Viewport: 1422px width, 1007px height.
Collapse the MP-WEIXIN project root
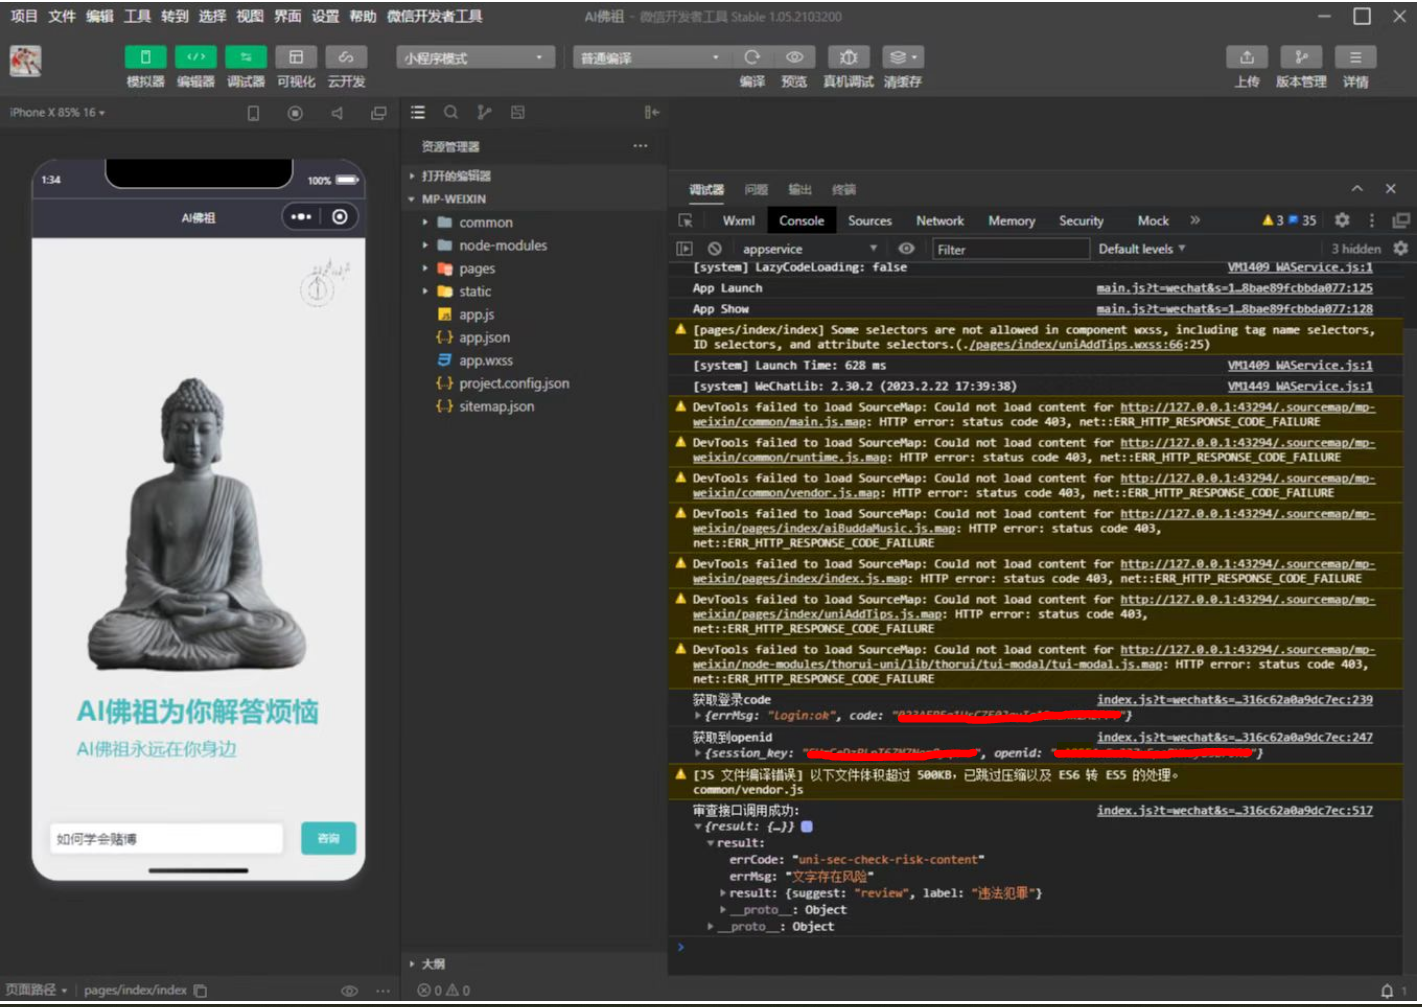point(446,199)
